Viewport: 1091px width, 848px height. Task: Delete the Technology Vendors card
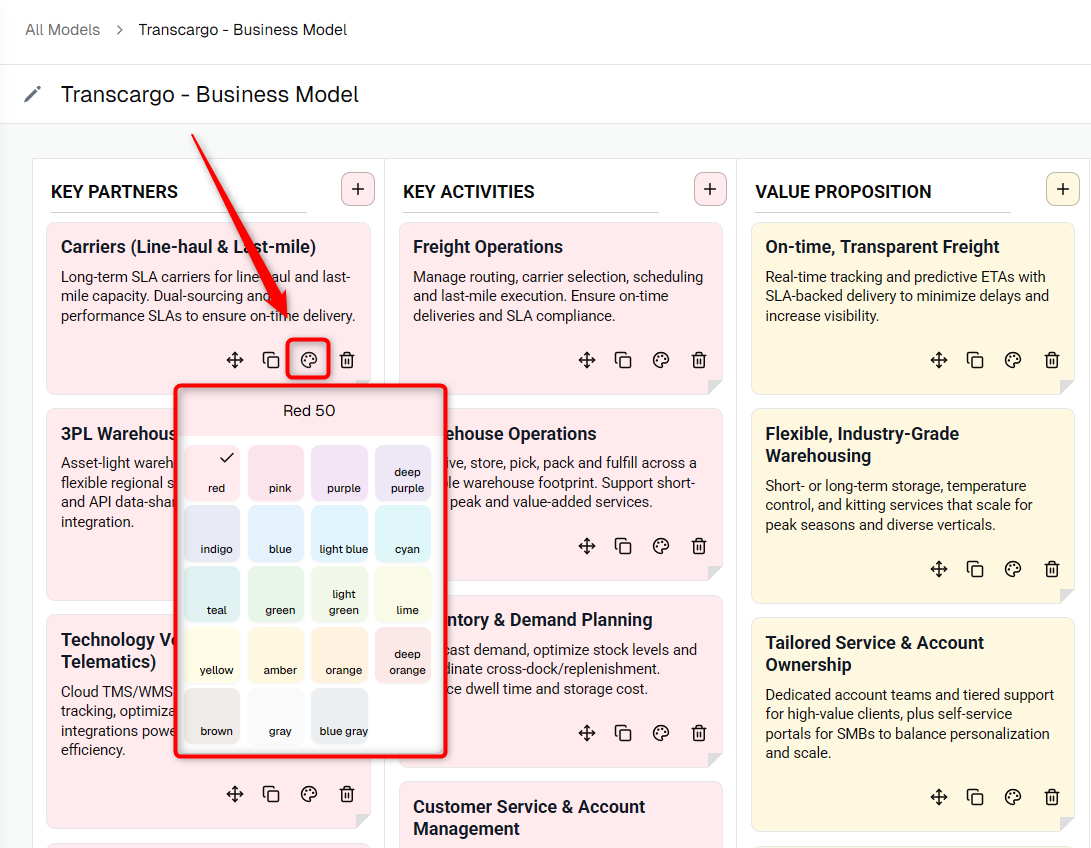[347, 794]
